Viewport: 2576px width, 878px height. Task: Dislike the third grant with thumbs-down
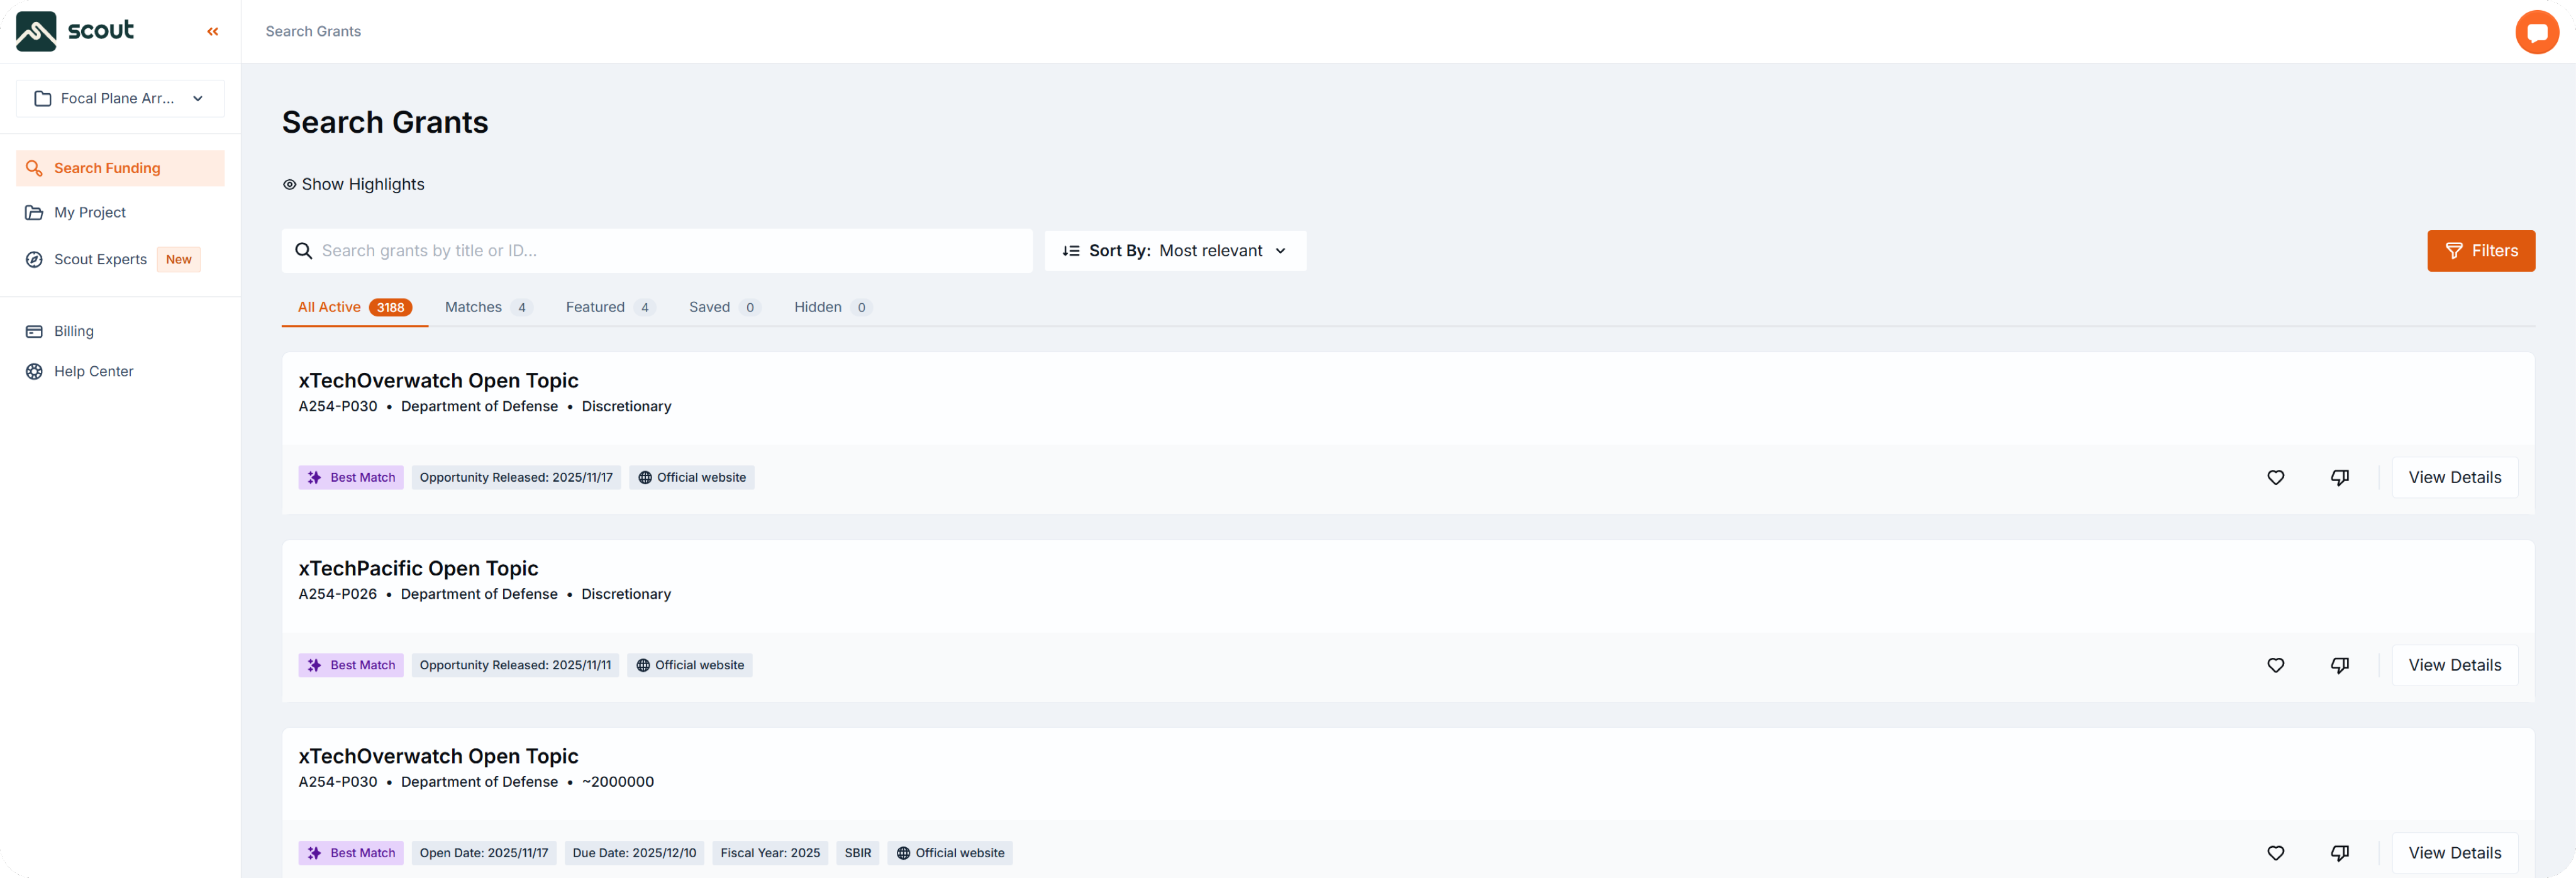click(2339, 853)
